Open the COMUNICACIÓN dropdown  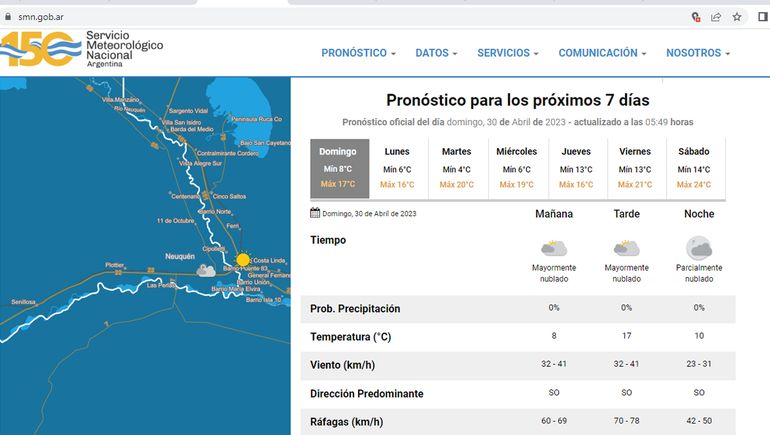coord(602,53)
